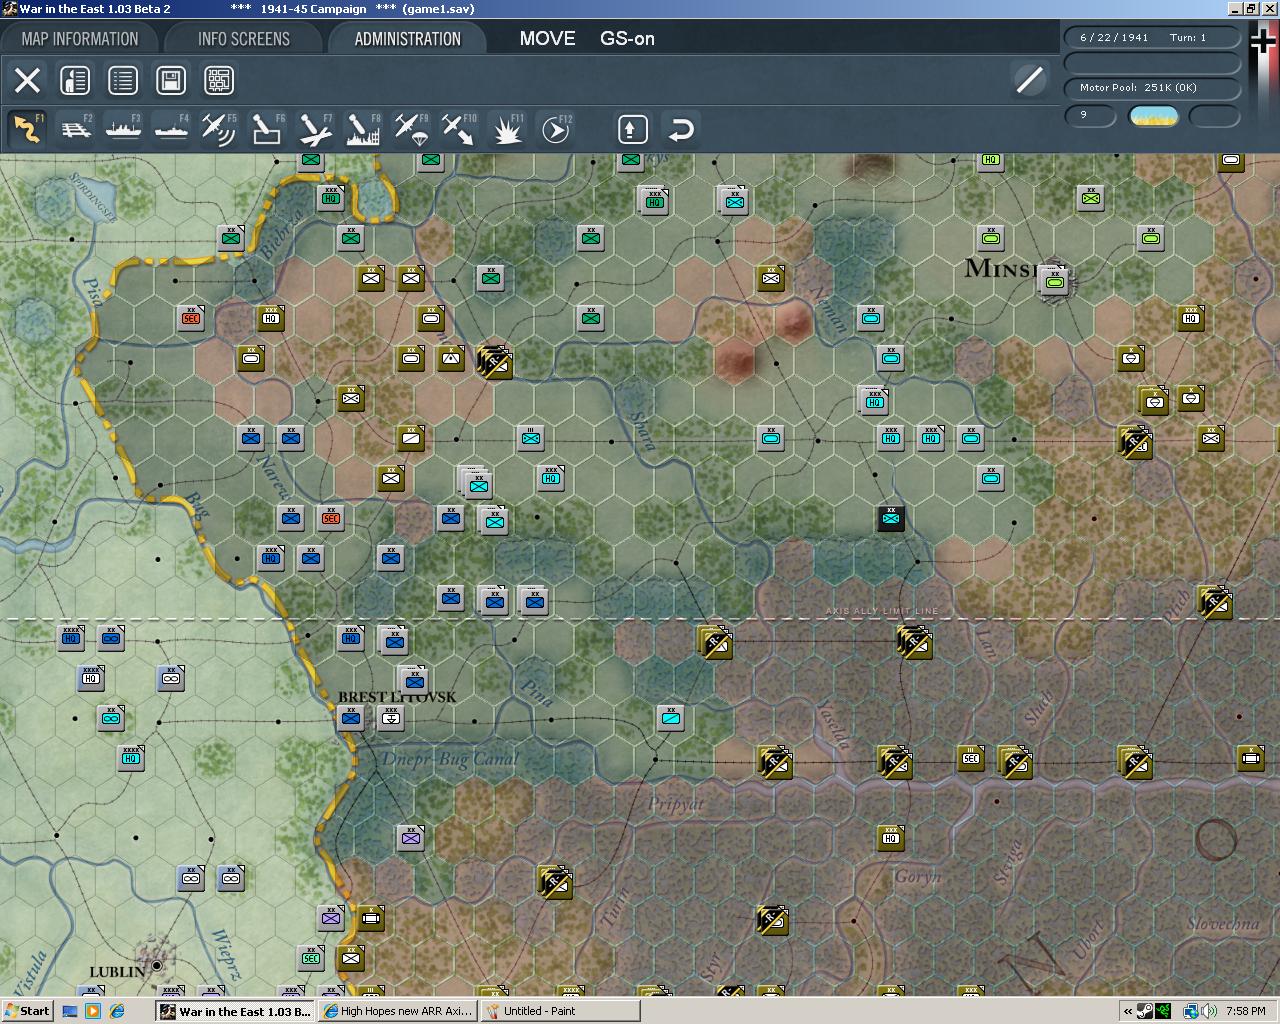
Task: Show battle sites (F11) icon
Action: point(508,129)
